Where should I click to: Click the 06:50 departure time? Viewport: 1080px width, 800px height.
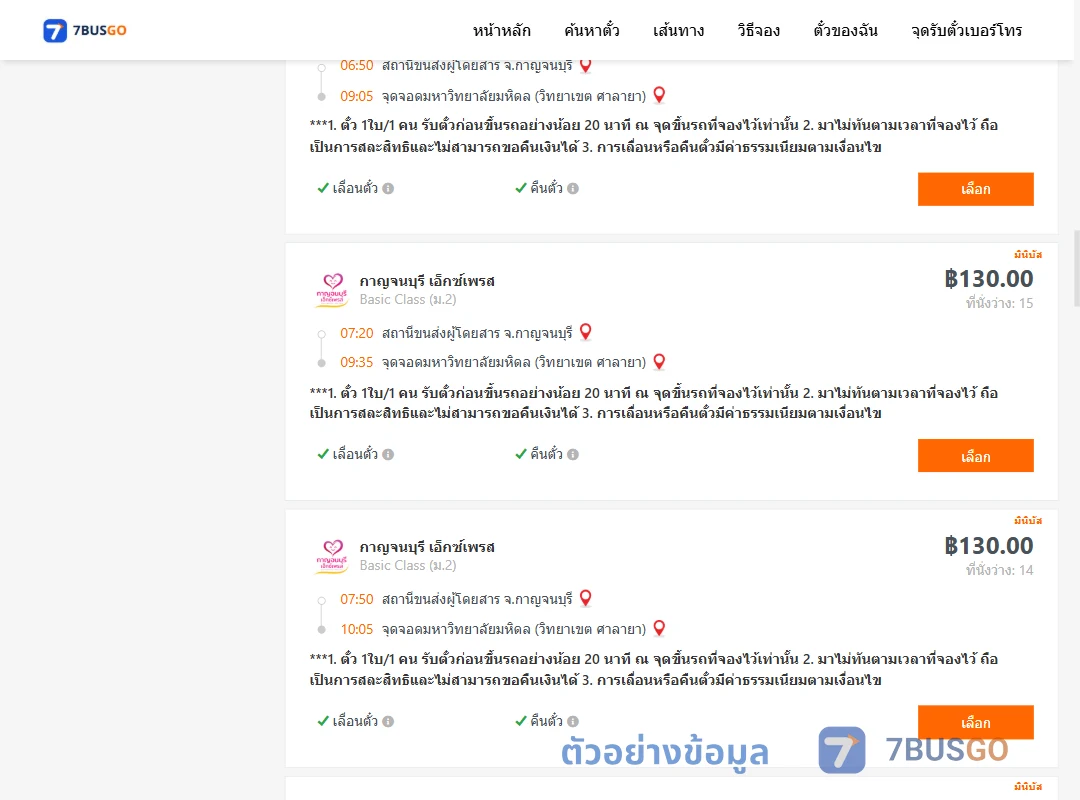[x=356, y=65]
